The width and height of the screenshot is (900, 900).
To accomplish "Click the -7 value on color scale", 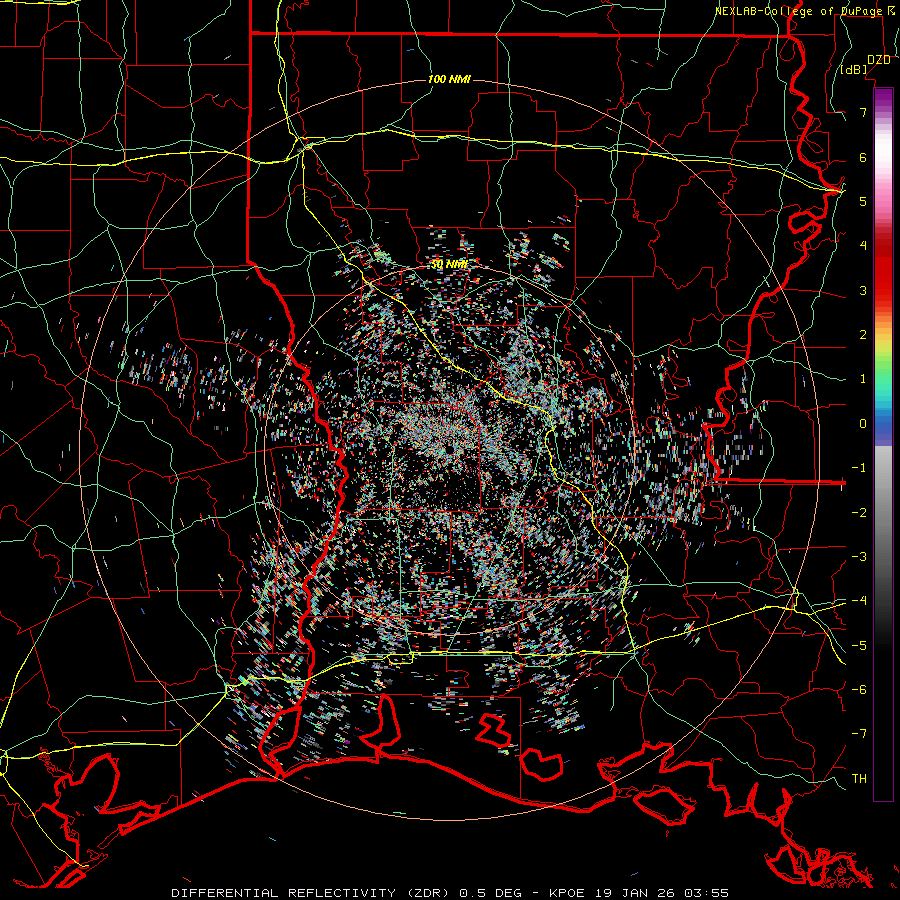I will tap(859, 734).
